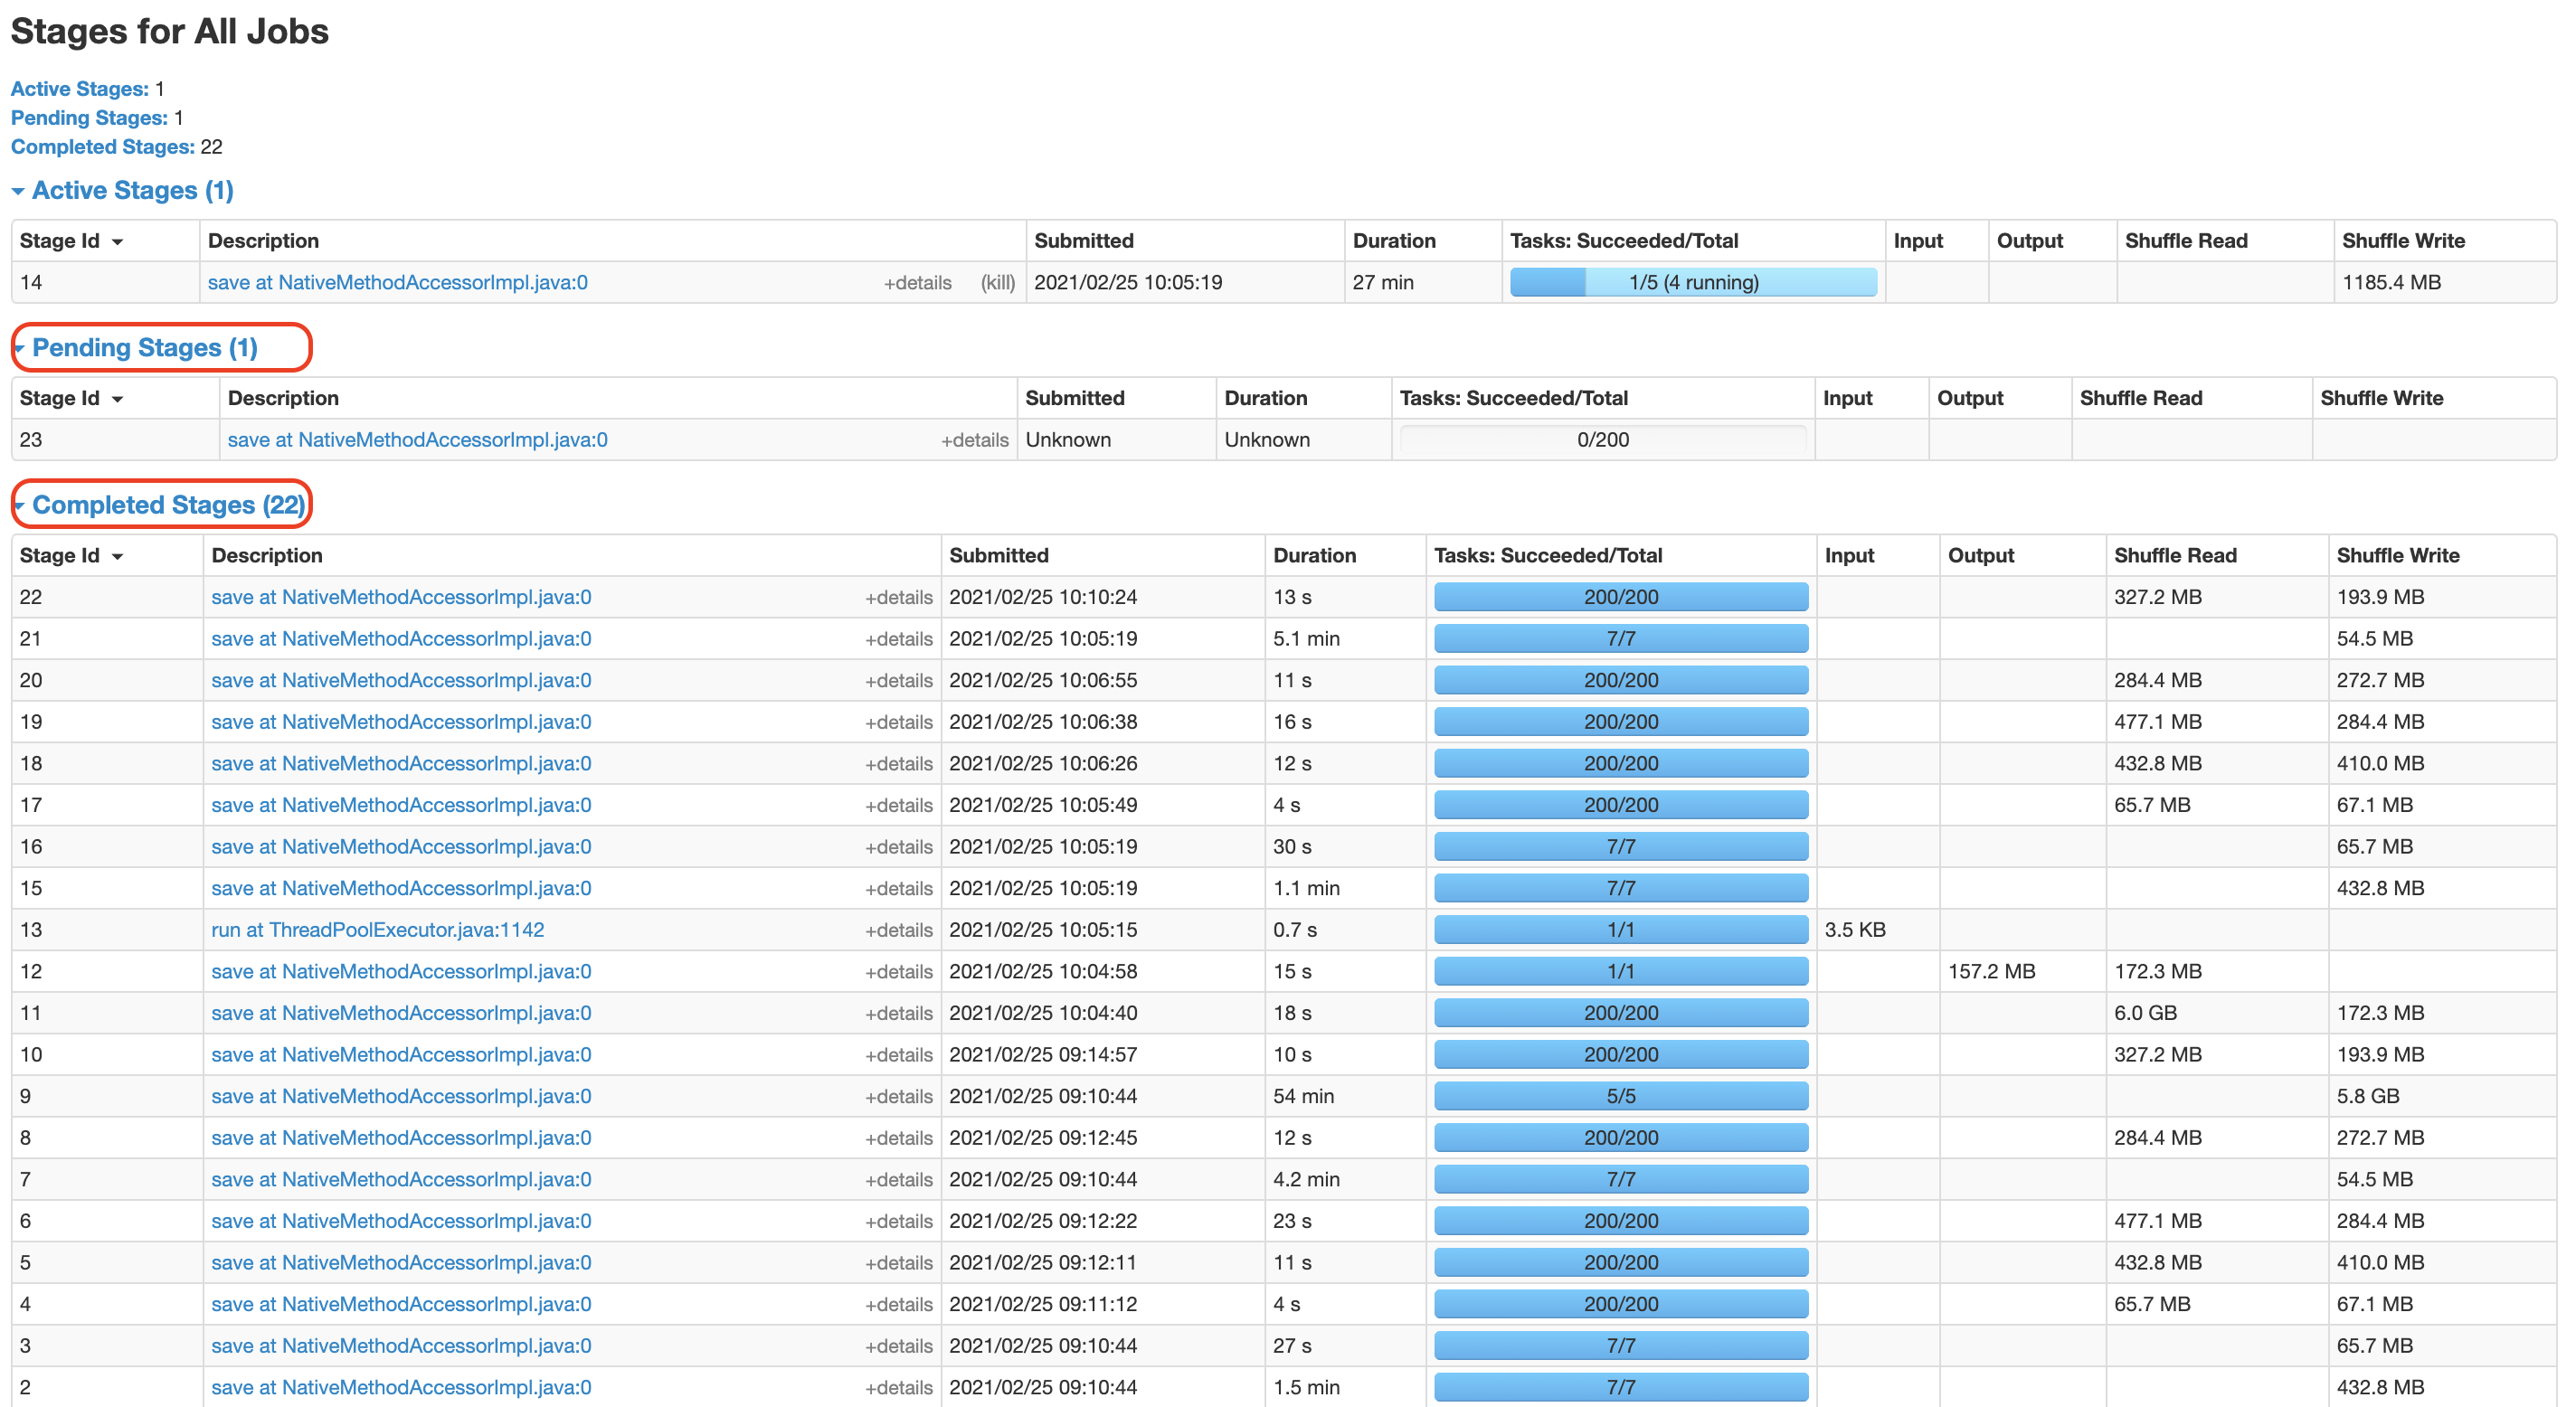The image size is (2576, 1407).
Task: Show +details for stage 17
Action: click(x=898, y=805)
